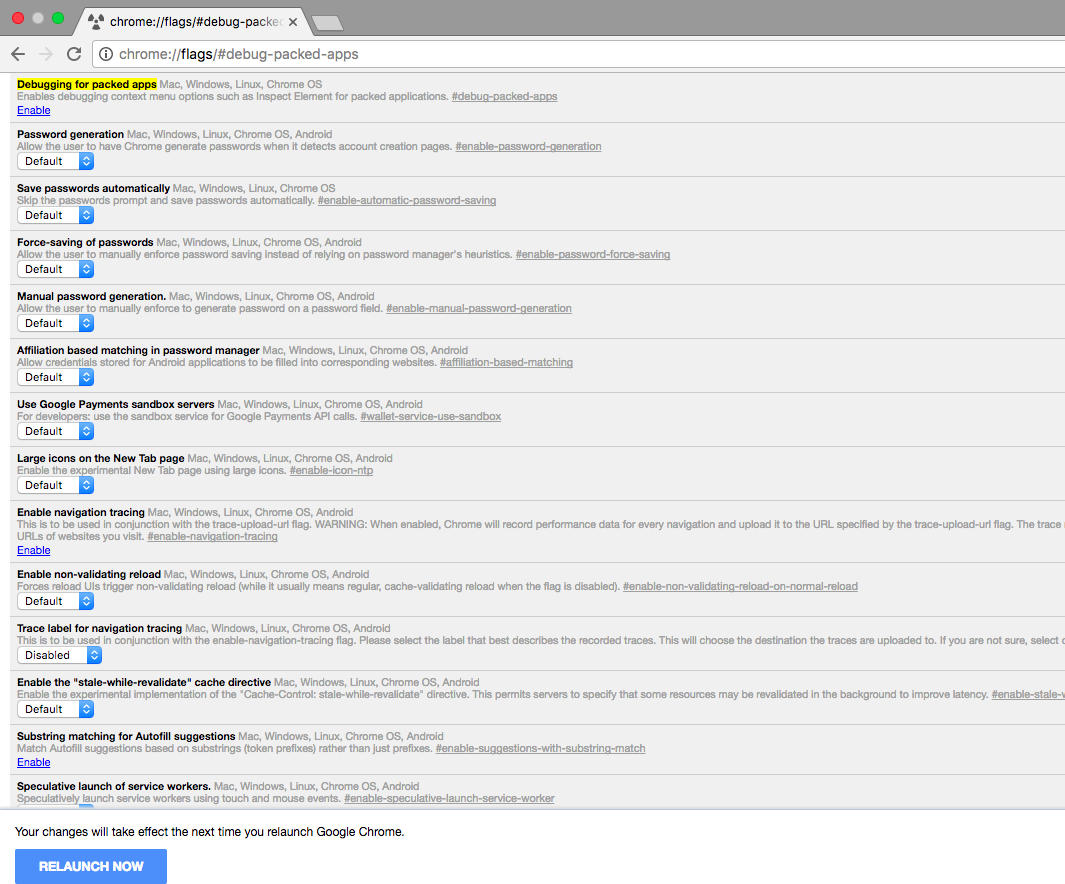Open a new tab with the tab strip button
Image resolution: width=1065 pixels, height=884 pixels.
coord(328,23)
